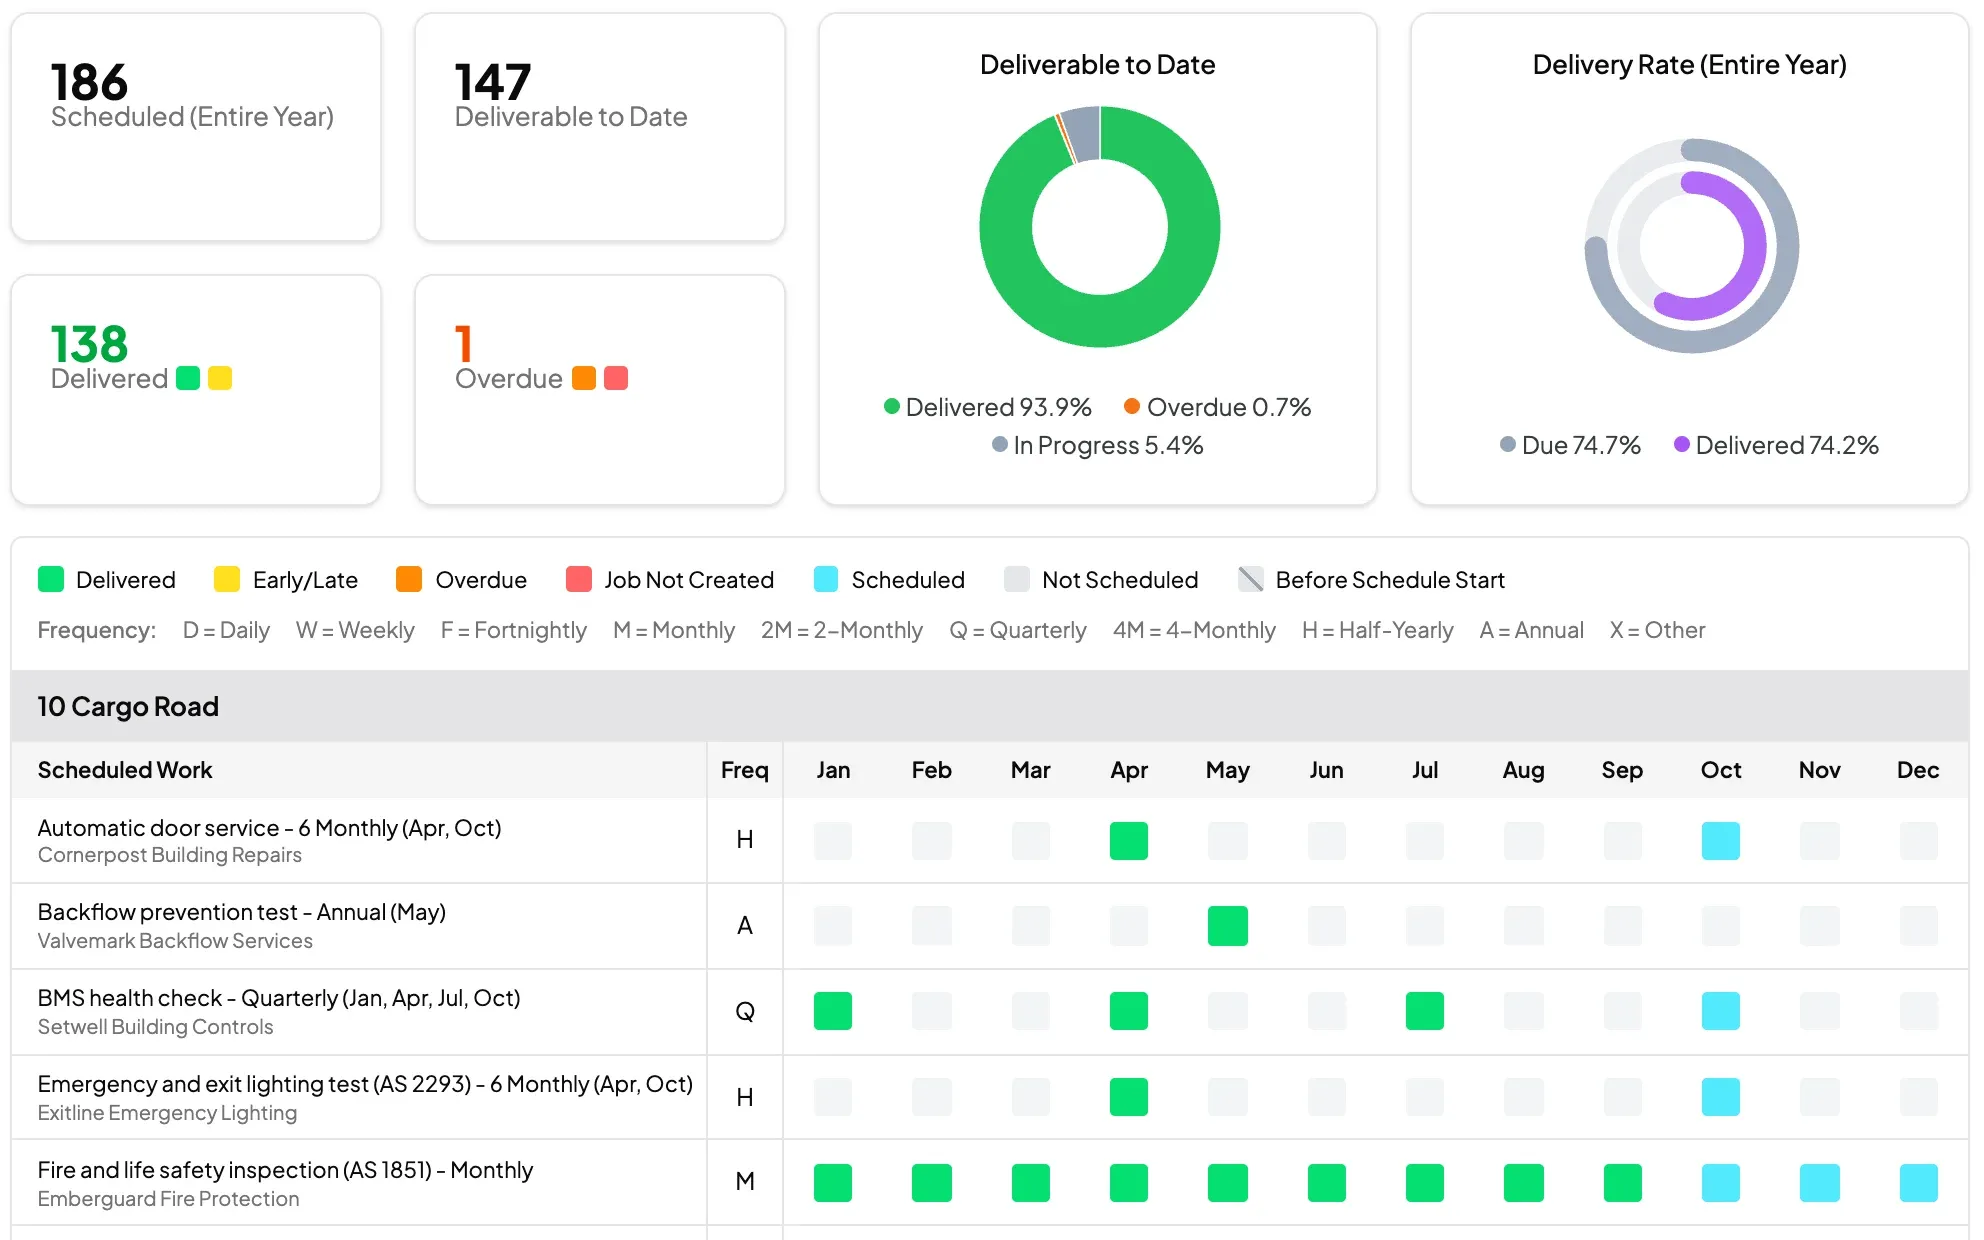Click the 10 Cargo Road section header
The image size is (1984, 1240).
point(990,706)
